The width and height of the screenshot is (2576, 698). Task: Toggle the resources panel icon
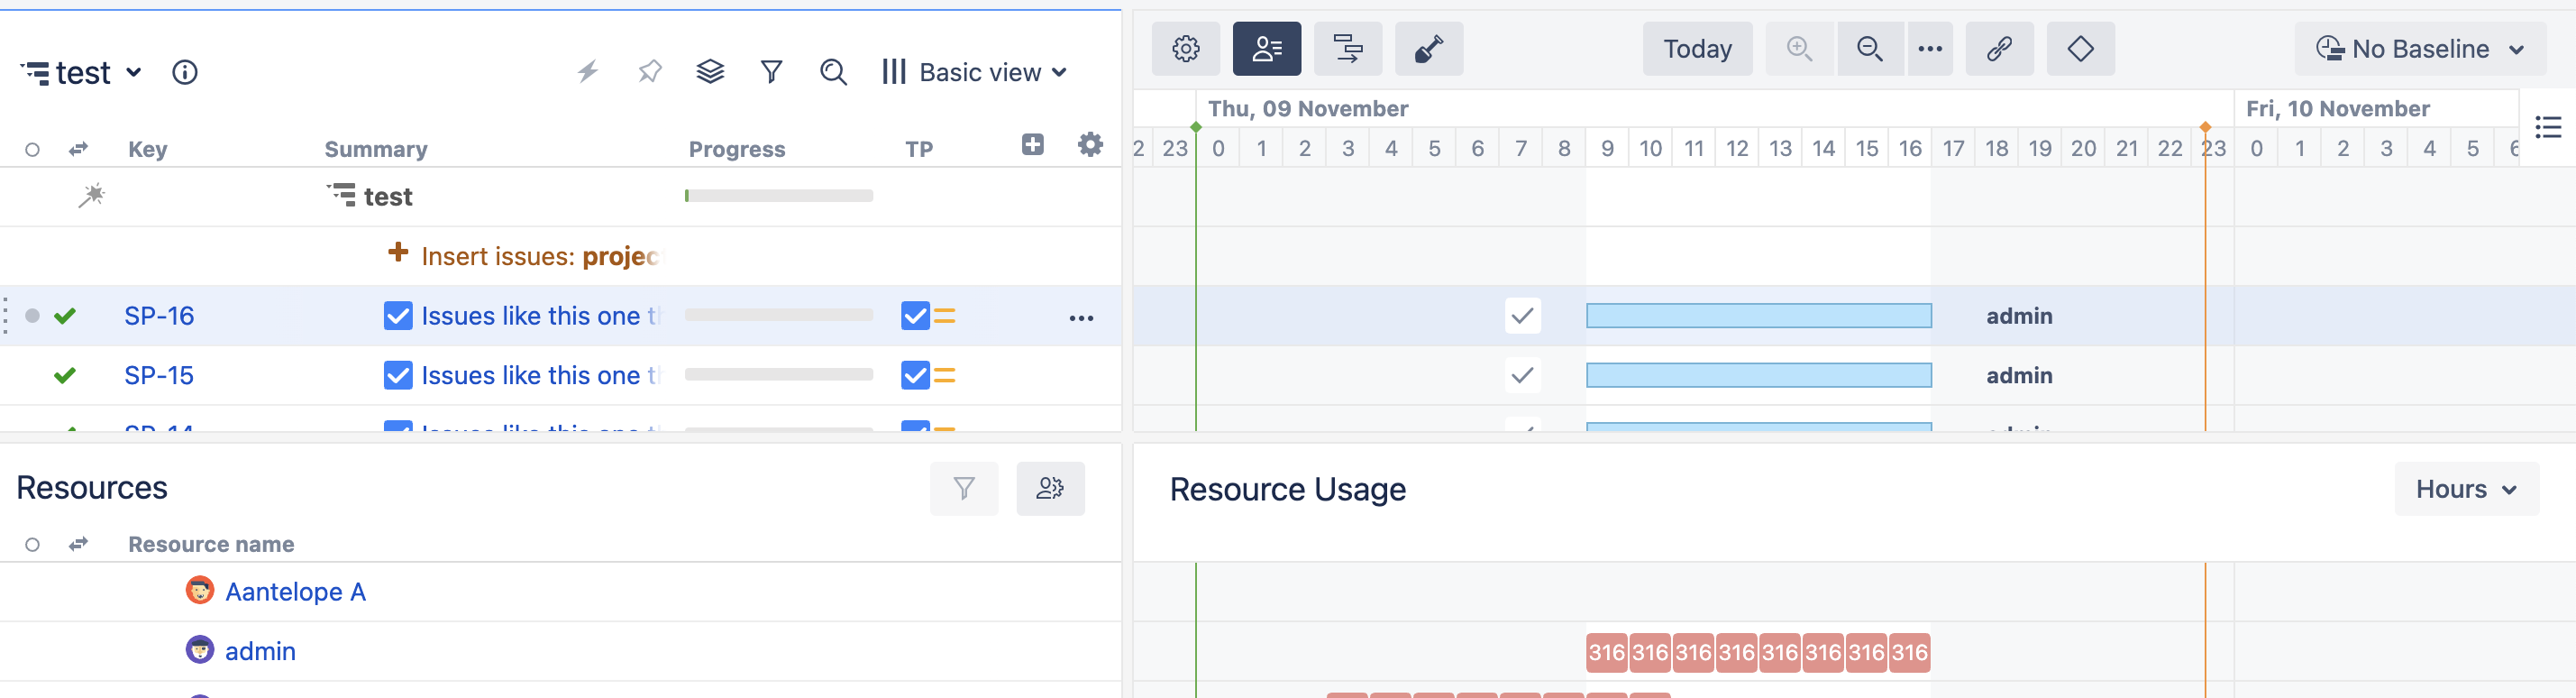point(1266,49)
